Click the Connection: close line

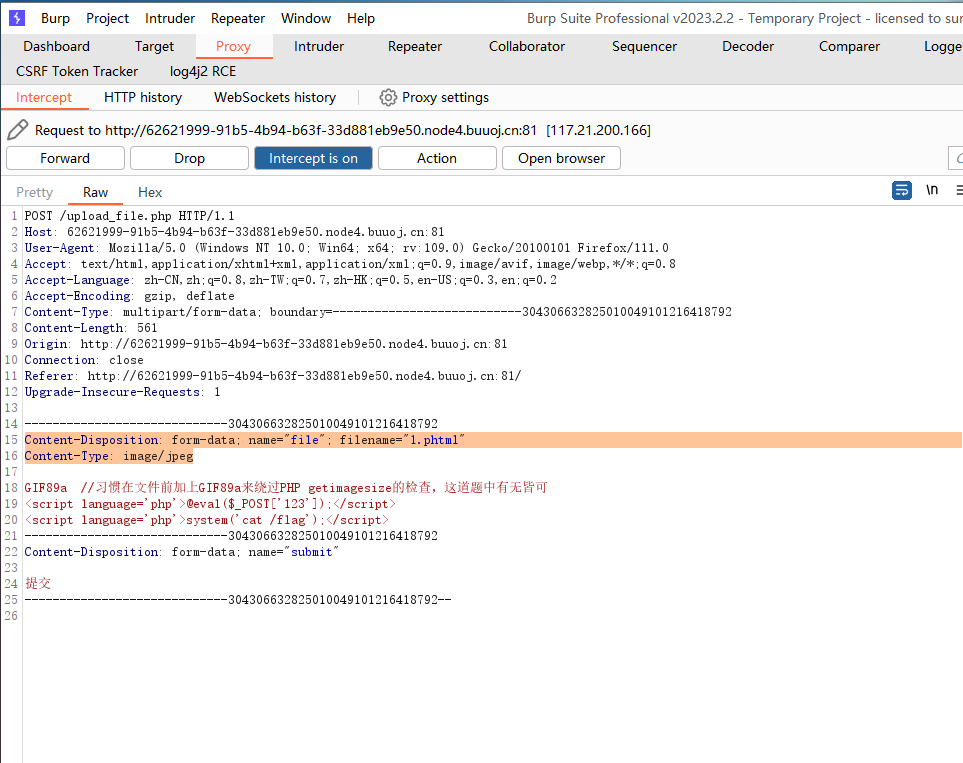coord(84,359)
